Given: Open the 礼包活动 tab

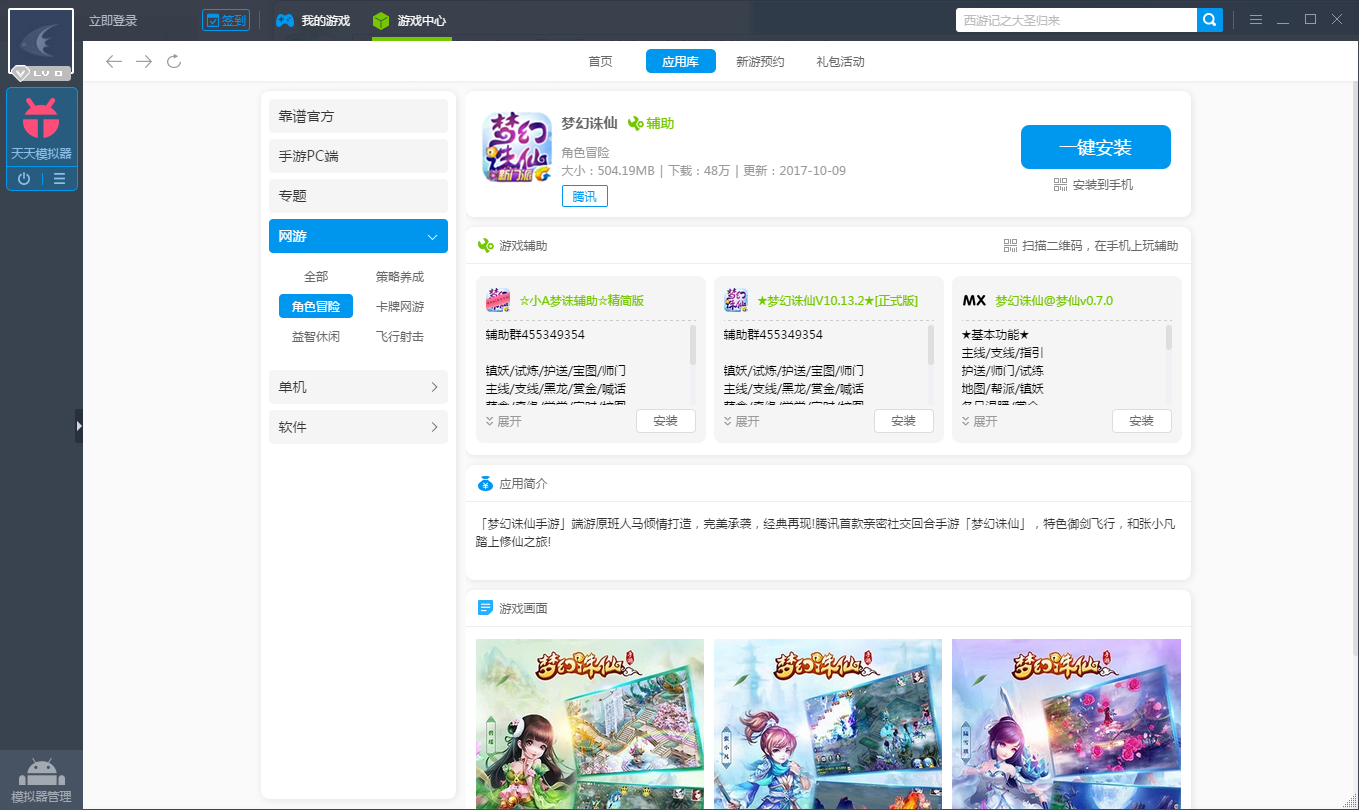Looking at the screenshot, I should [840, 62].
